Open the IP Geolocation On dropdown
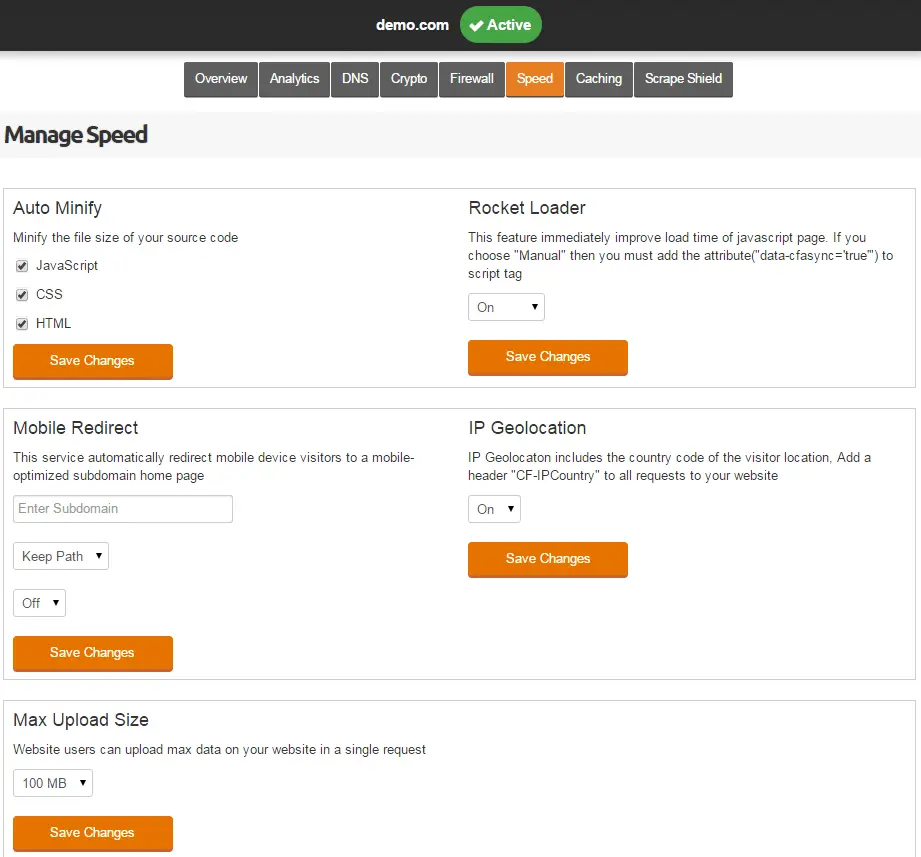The width and height of the screenshot is (921, 857). 494,509
